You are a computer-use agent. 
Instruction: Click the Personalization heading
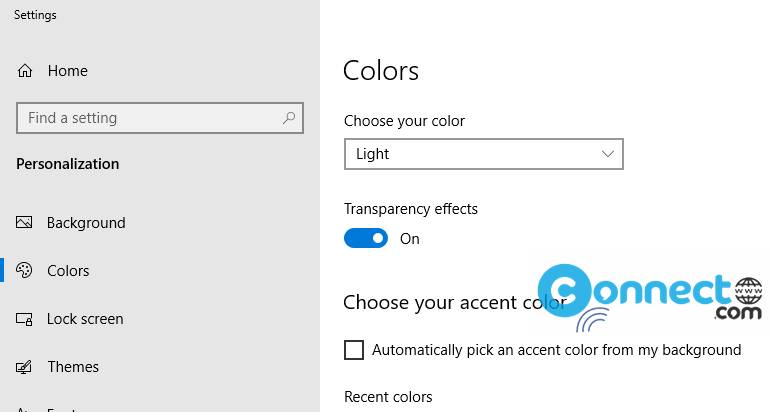pos(68,164)
